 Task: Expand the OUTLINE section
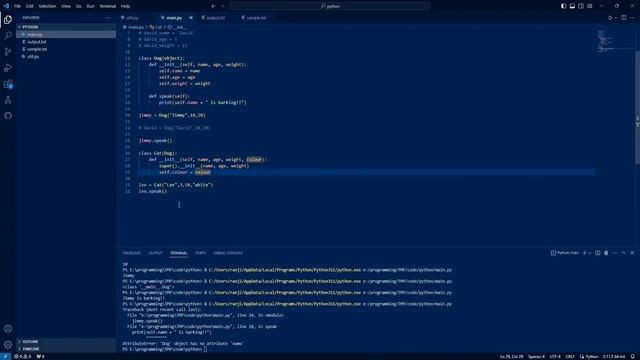(x=66, y=342)
